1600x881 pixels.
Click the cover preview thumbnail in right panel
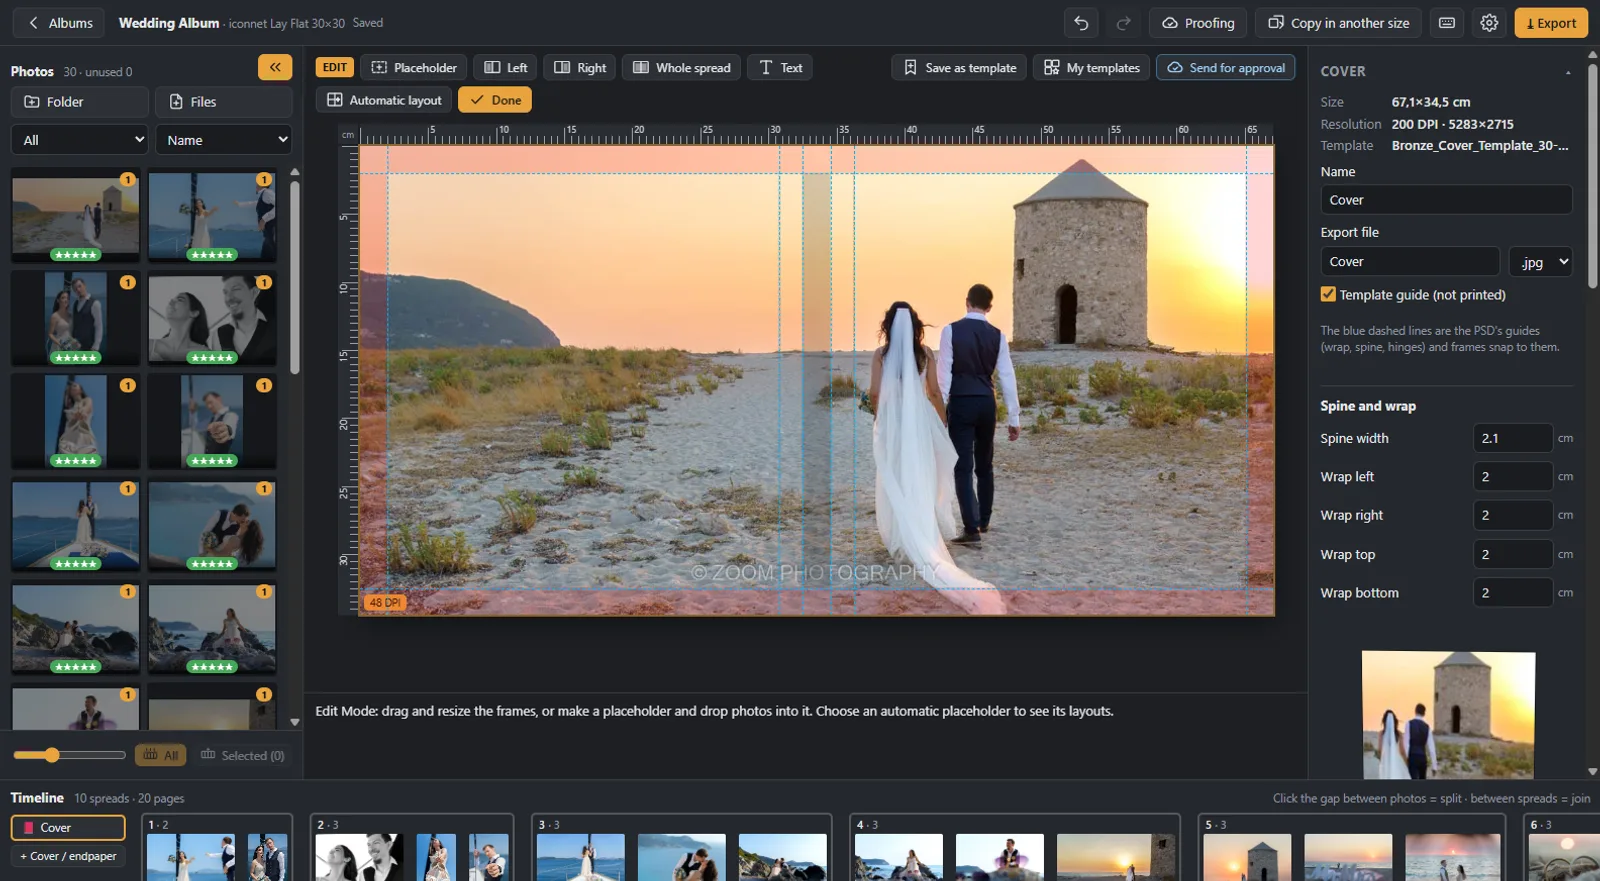pyautogui.click(x=1448, y=715)
